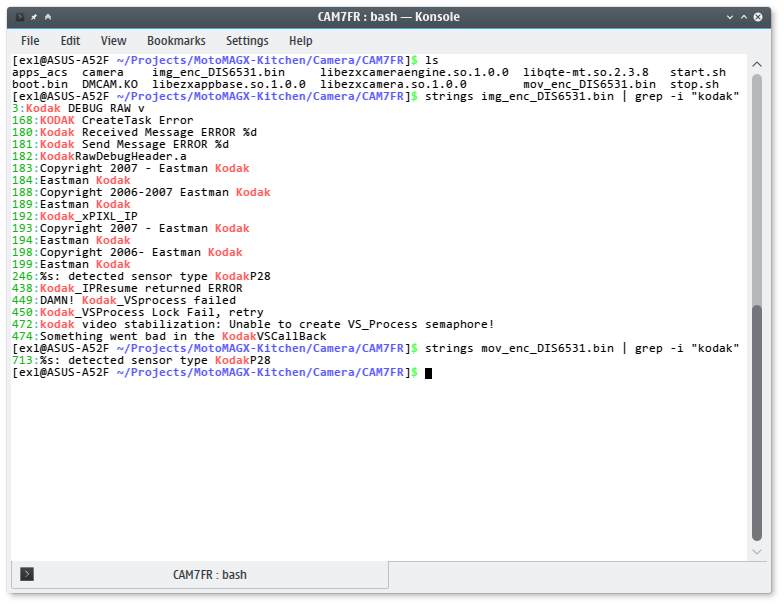Click the scrollbar down arrow

(757, 552)
